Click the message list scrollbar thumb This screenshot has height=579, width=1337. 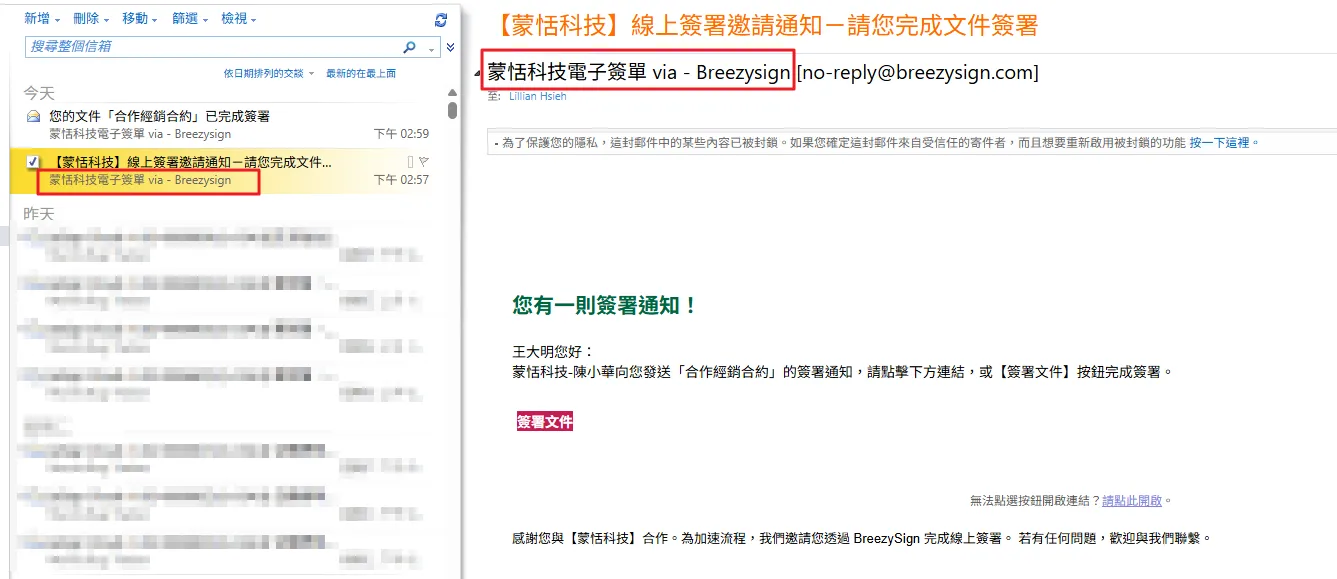tap(453, 110)
